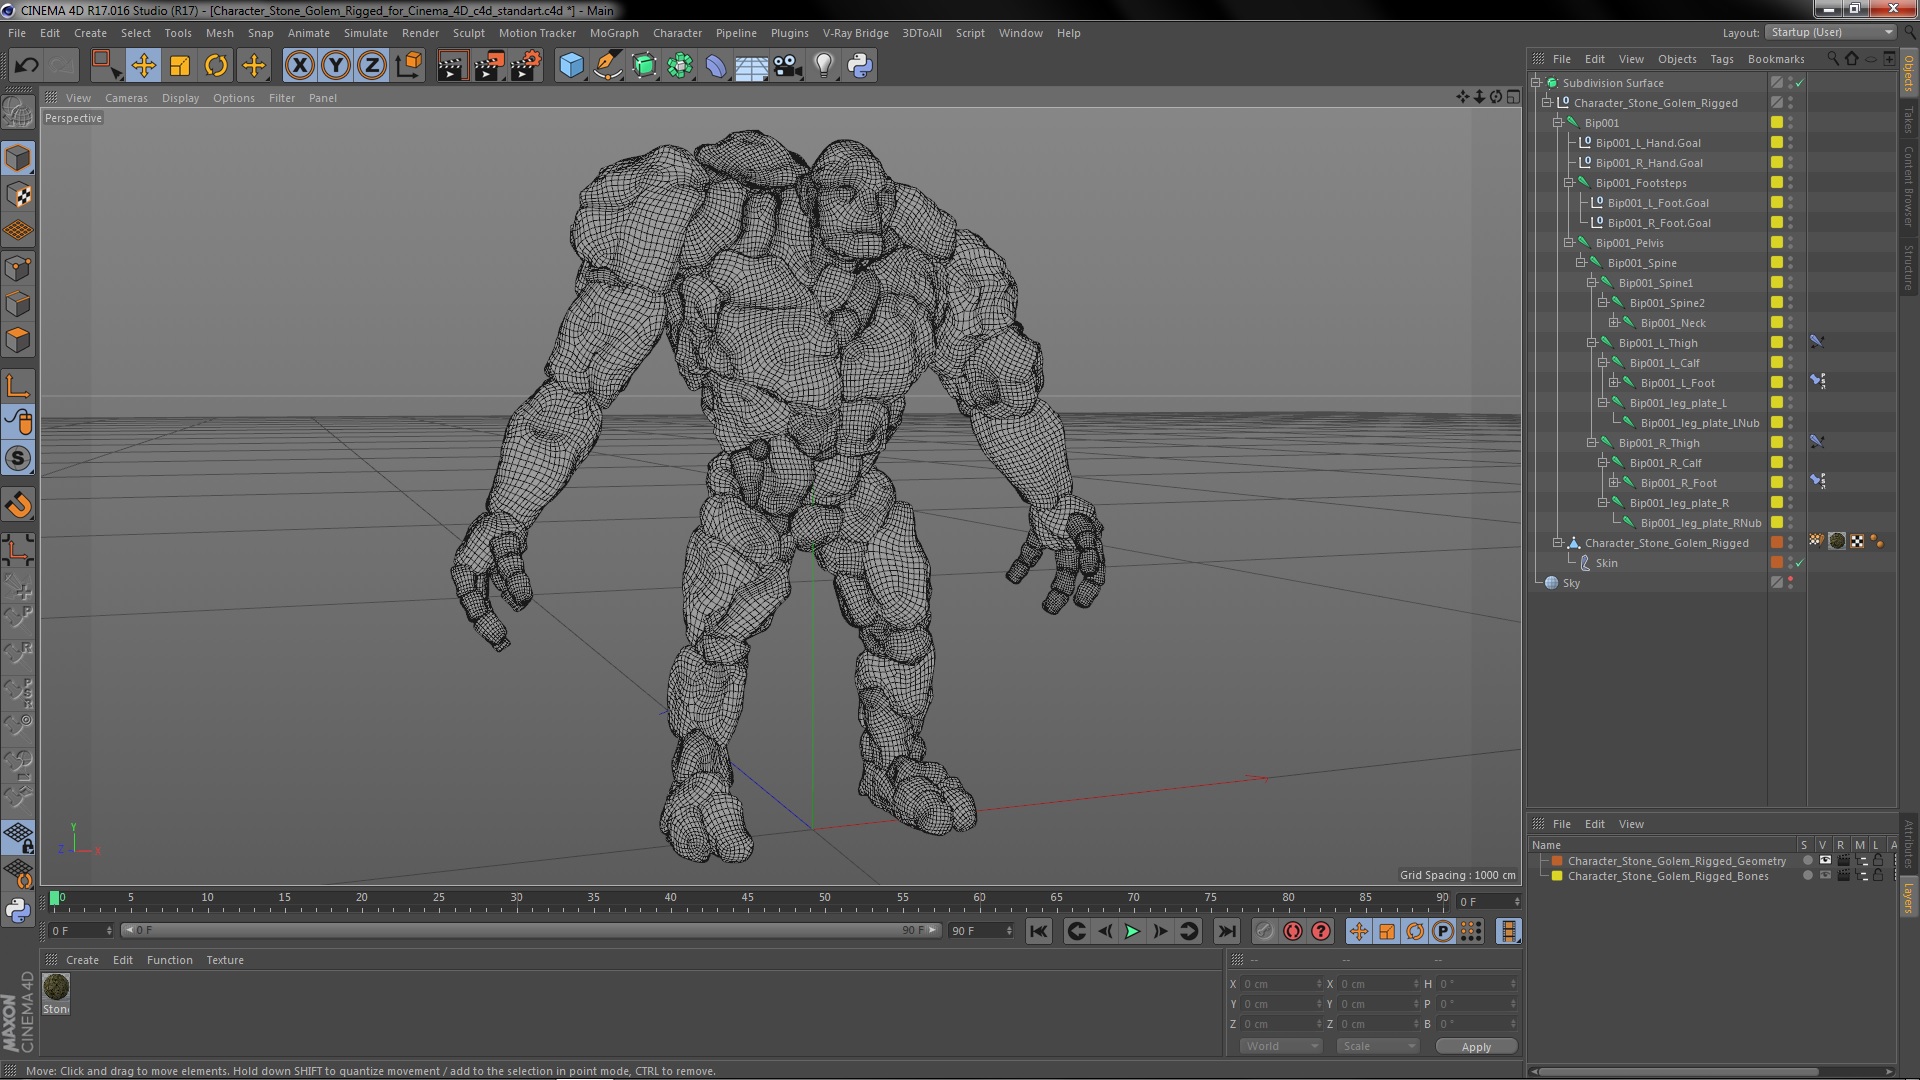Collapse the Subdivision Surface tree node

[1536, 83]
